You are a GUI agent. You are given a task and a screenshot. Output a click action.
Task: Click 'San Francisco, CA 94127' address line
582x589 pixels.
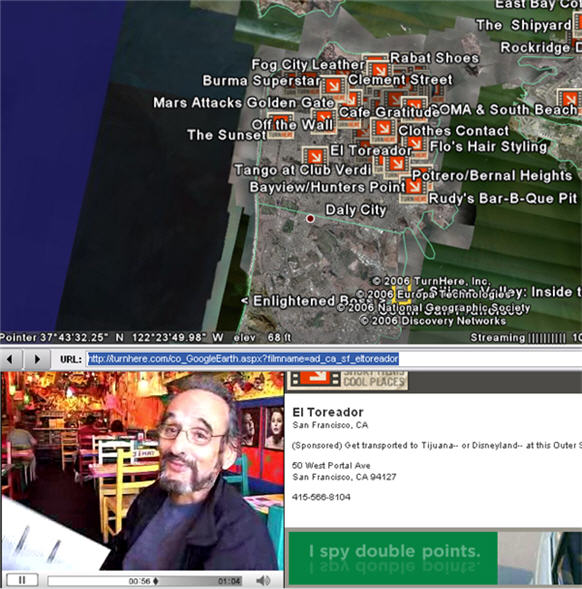point(344,477)
